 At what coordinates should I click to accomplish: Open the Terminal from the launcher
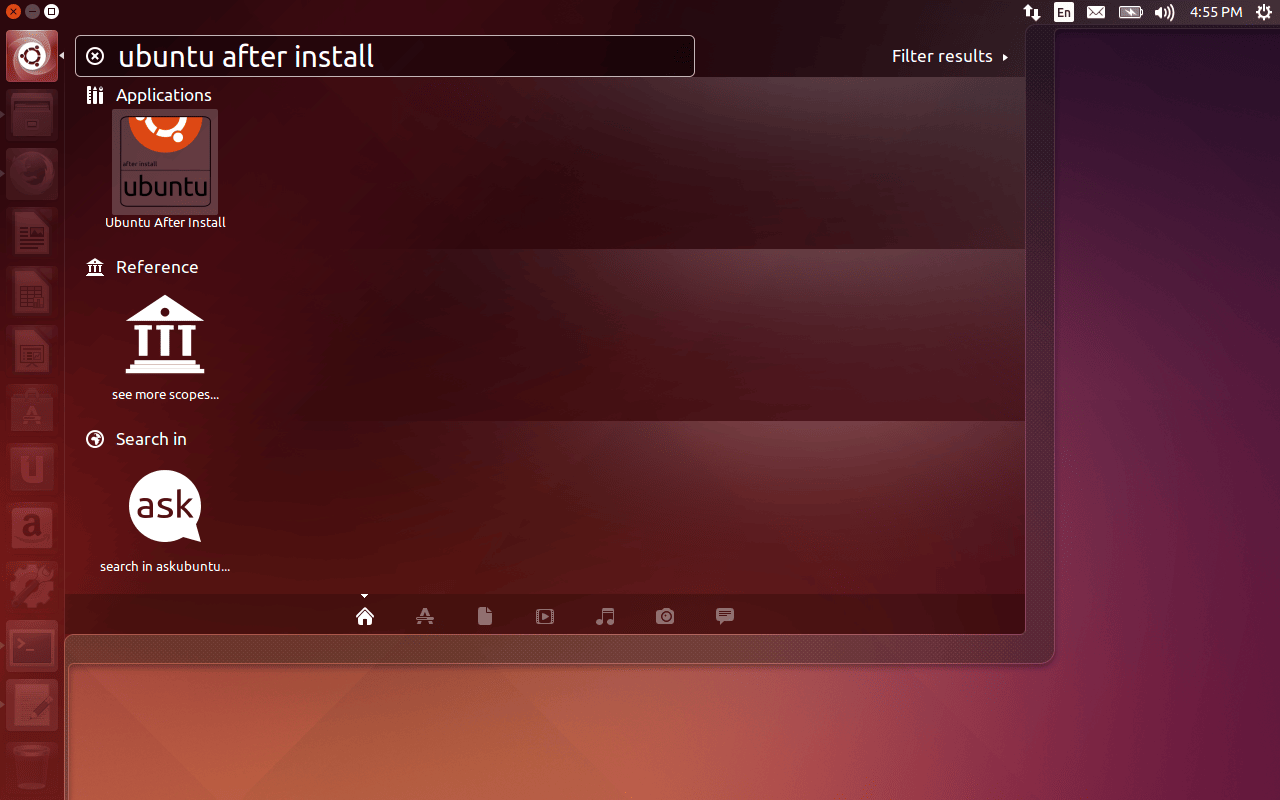point(31,645)
